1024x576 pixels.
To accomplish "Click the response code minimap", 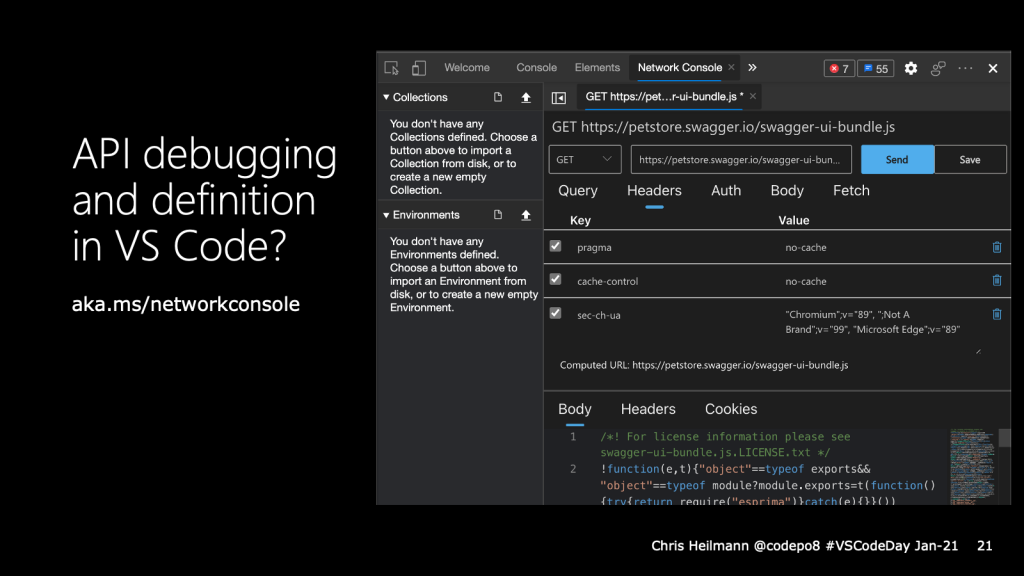I will click(x=972, y=466).
